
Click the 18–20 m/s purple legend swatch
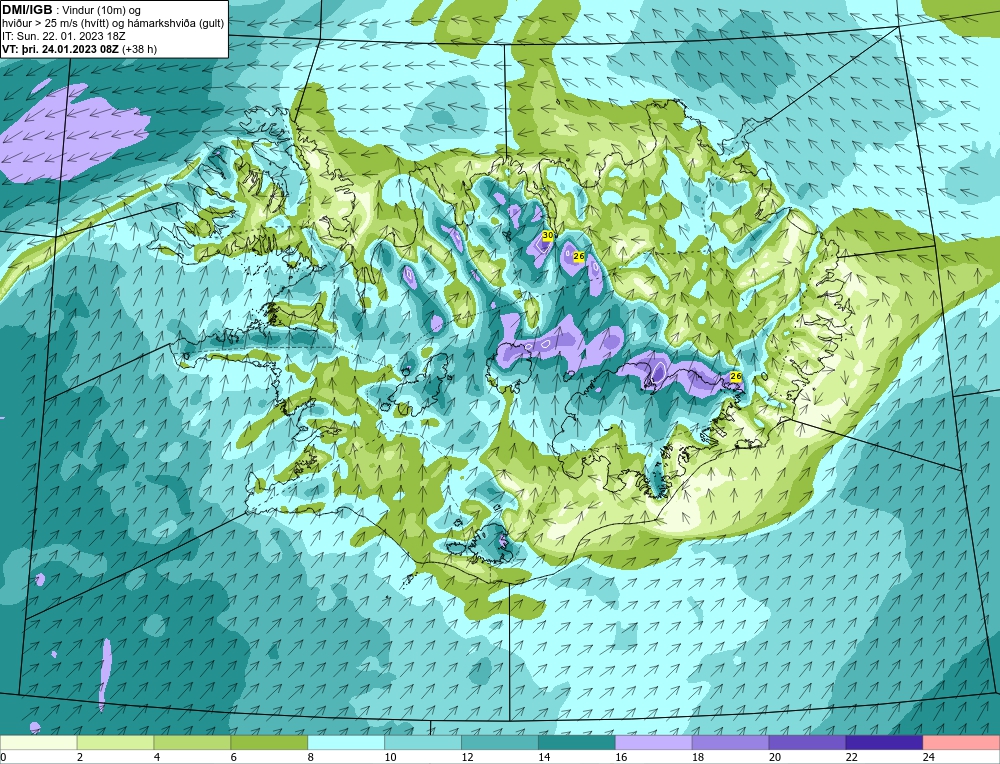point(730,743)
